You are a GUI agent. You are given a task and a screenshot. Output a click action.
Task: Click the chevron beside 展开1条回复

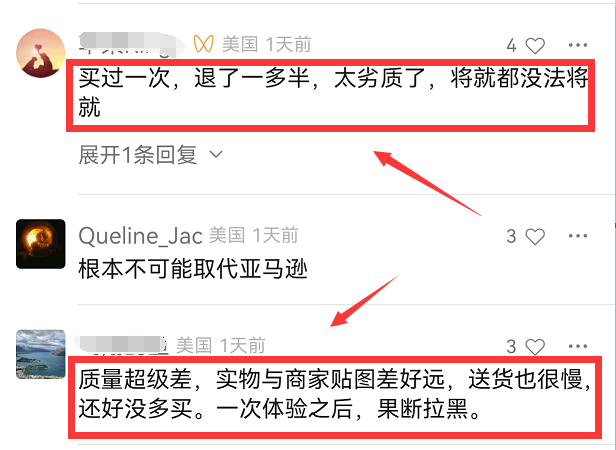pos(216,154)
